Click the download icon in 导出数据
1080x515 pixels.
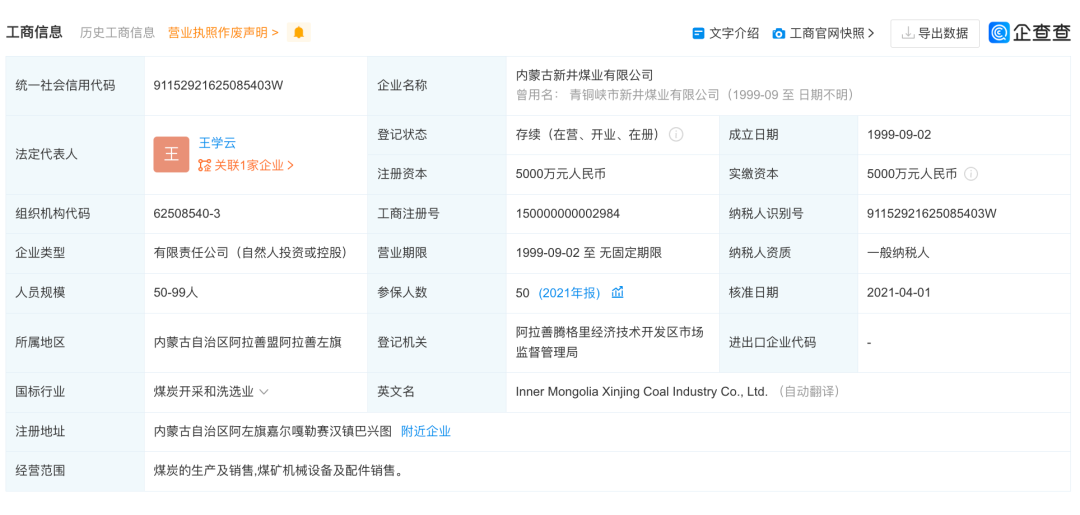(x=908, y=33)
